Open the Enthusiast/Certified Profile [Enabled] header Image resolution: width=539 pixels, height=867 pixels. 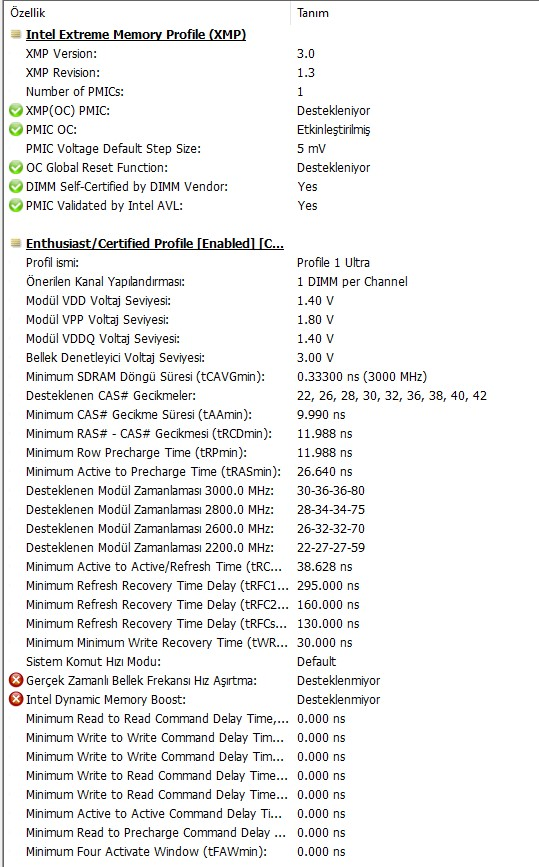155,243
